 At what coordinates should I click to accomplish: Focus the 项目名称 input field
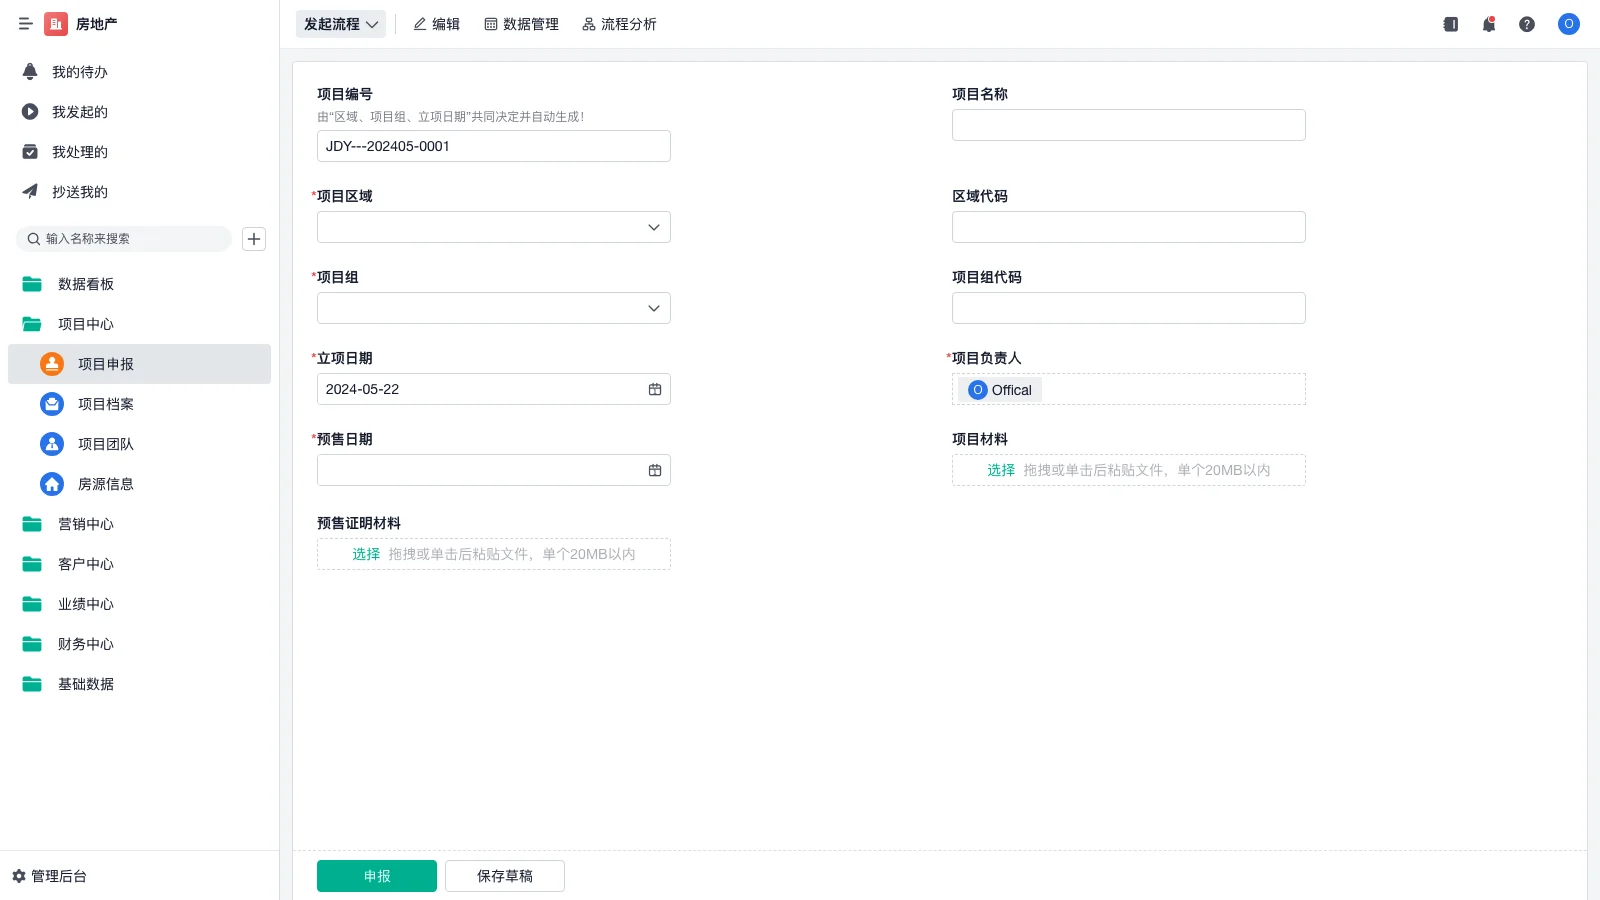pos(1129,125)
